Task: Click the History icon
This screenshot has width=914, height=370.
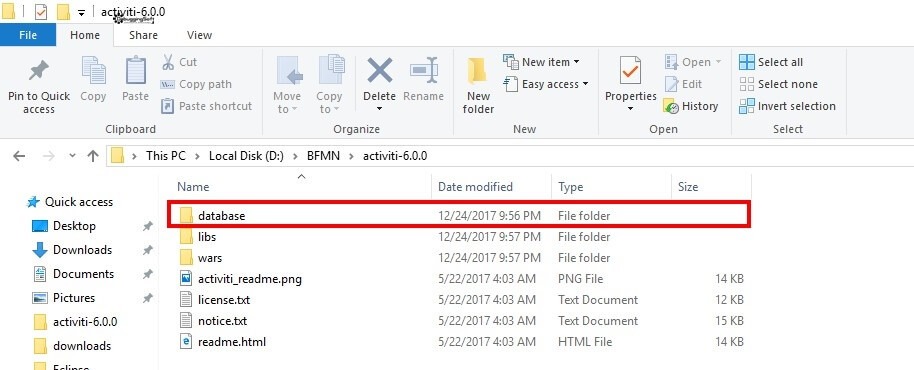Action: click(x=671, y=107)
